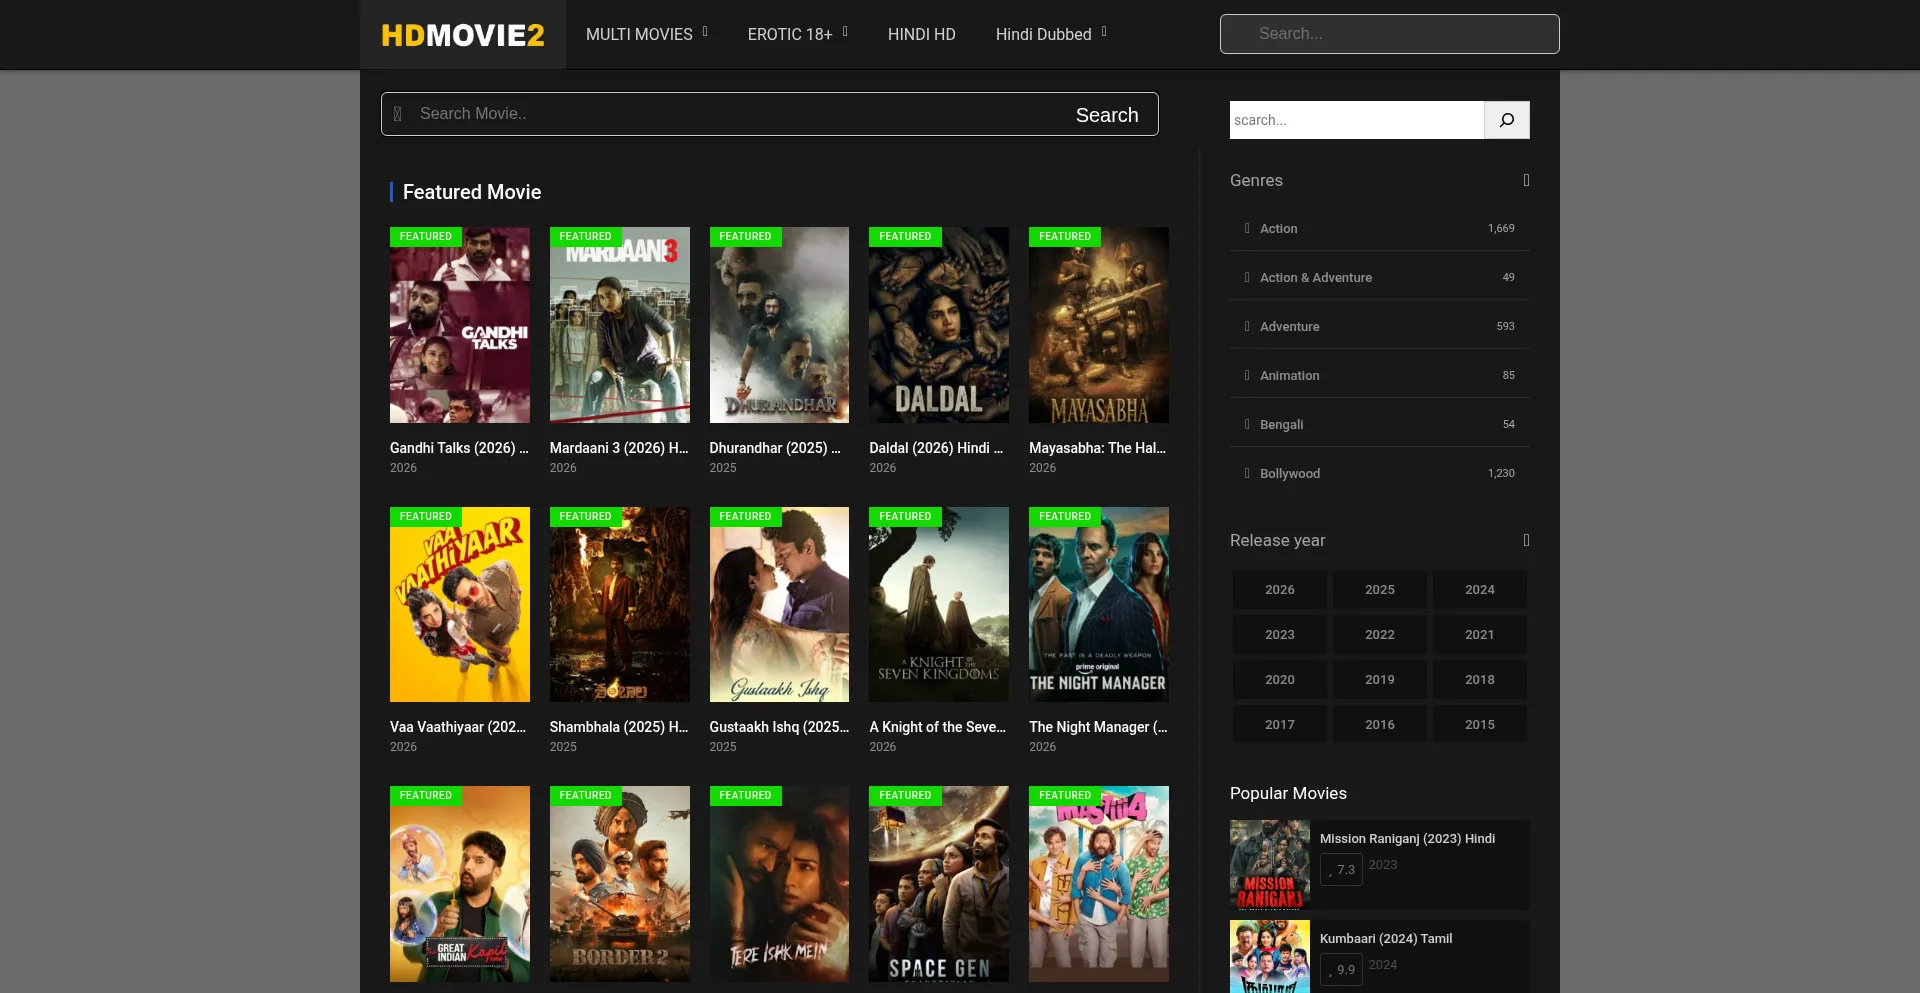Viewport: 1920px width, 993px height.
Task: Filter by release year 2026
Action: pos(1280,590)
